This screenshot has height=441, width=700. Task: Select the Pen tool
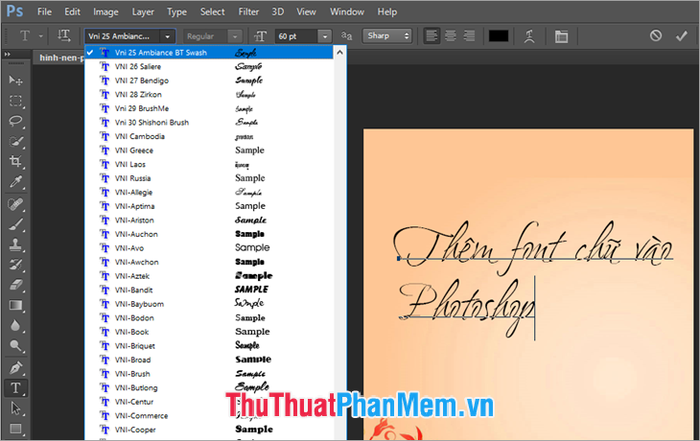[16, 368]
